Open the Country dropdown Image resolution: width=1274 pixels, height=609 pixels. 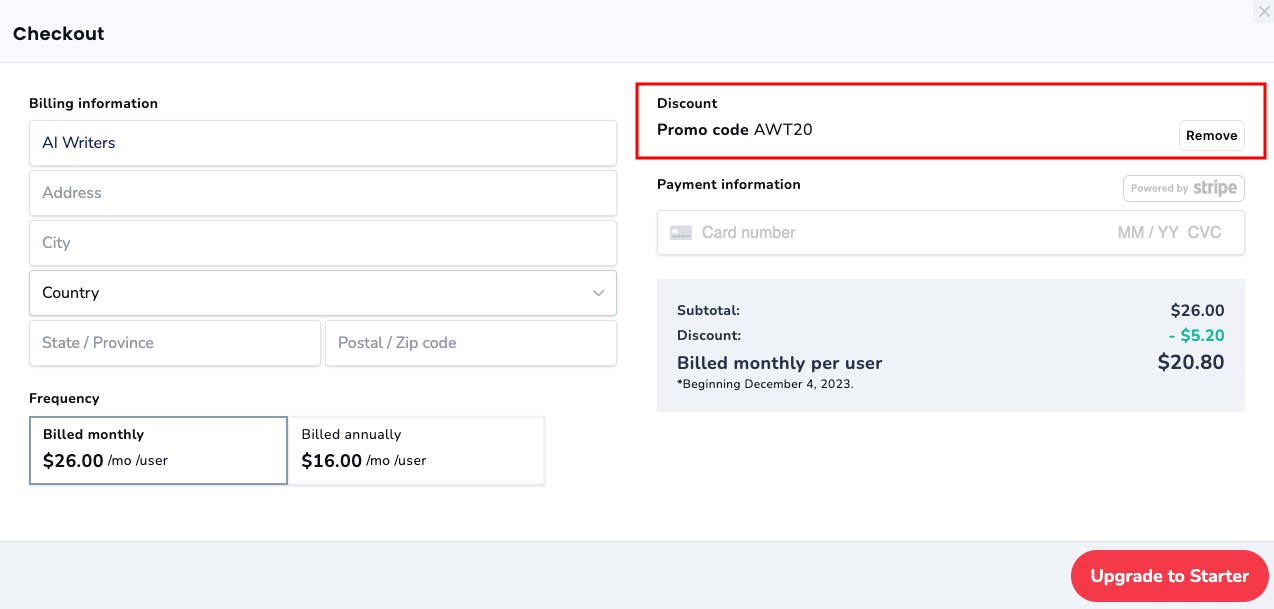pyautogui.click(x=322, y=293)
